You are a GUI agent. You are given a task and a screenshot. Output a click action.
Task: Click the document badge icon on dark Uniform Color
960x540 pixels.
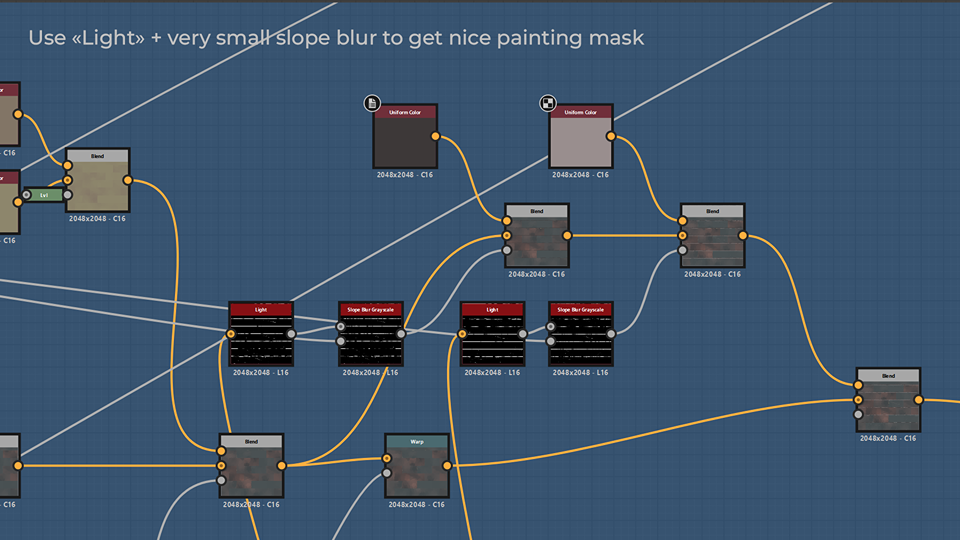372,103
